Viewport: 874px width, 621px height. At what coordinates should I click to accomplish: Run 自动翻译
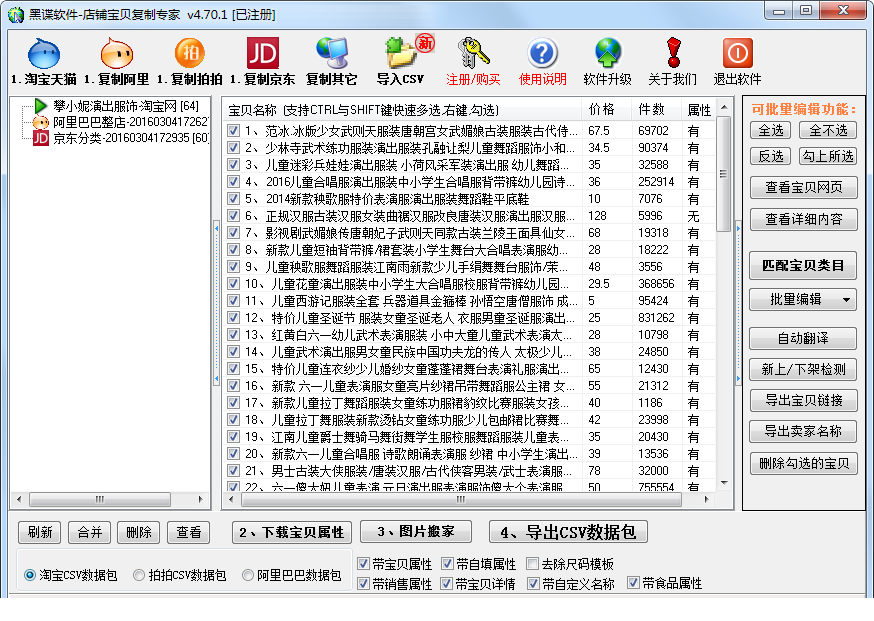(x=803, y=338)
